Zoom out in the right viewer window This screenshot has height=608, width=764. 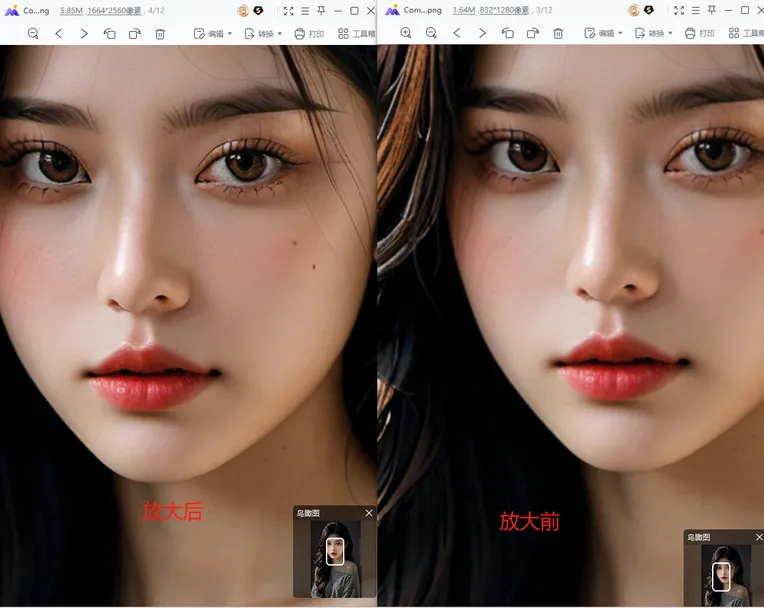(431, 33)
